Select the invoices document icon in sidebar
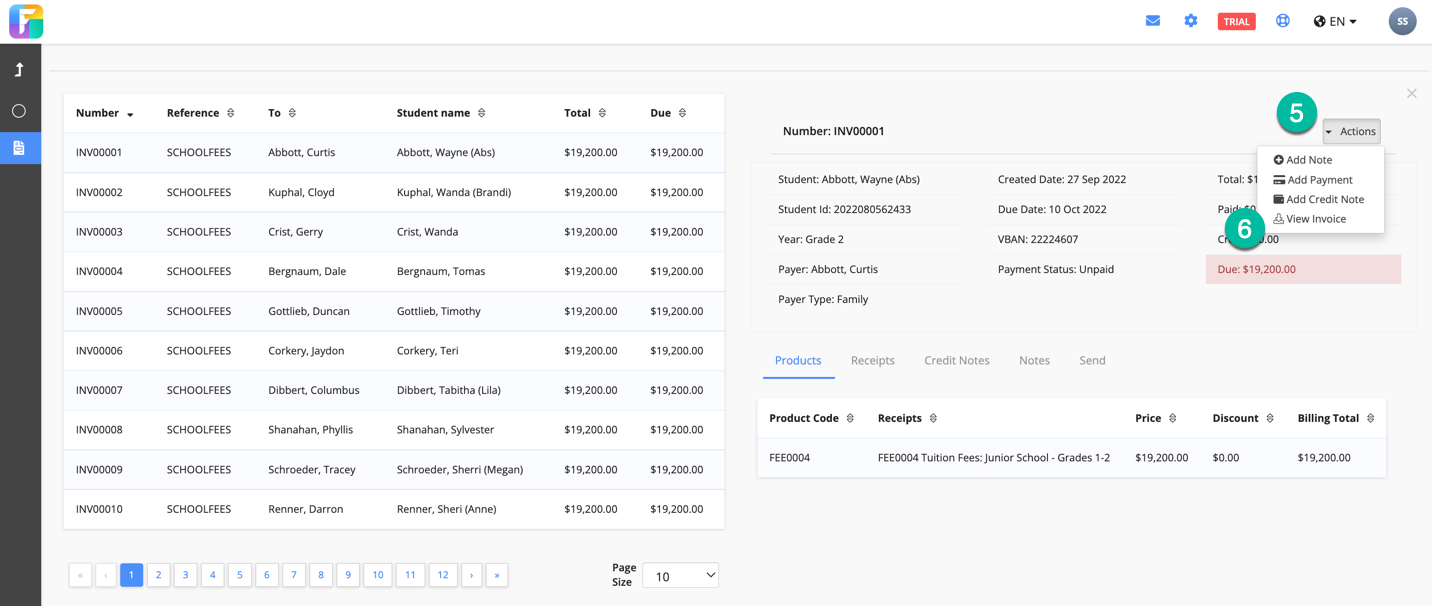Viewport: 1432px width, 606px height. (19, 148)
